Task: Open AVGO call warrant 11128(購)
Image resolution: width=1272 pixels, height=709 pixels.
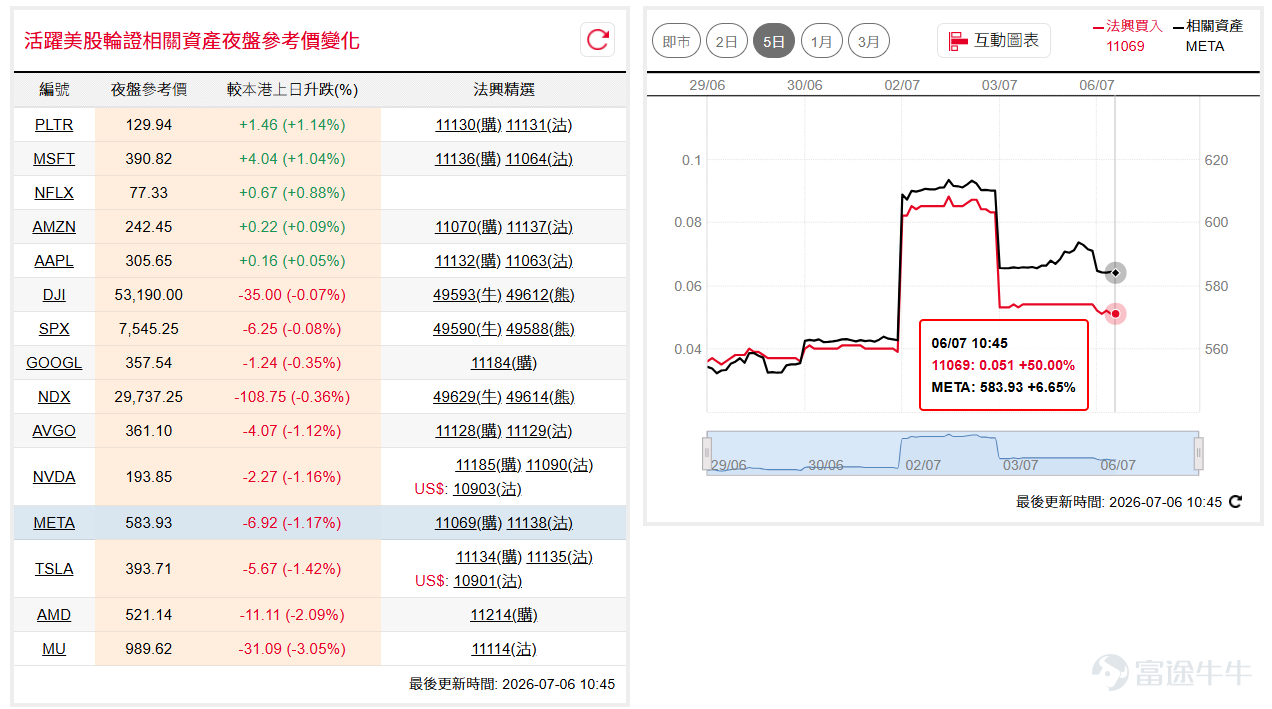Action: pos(468,431)
